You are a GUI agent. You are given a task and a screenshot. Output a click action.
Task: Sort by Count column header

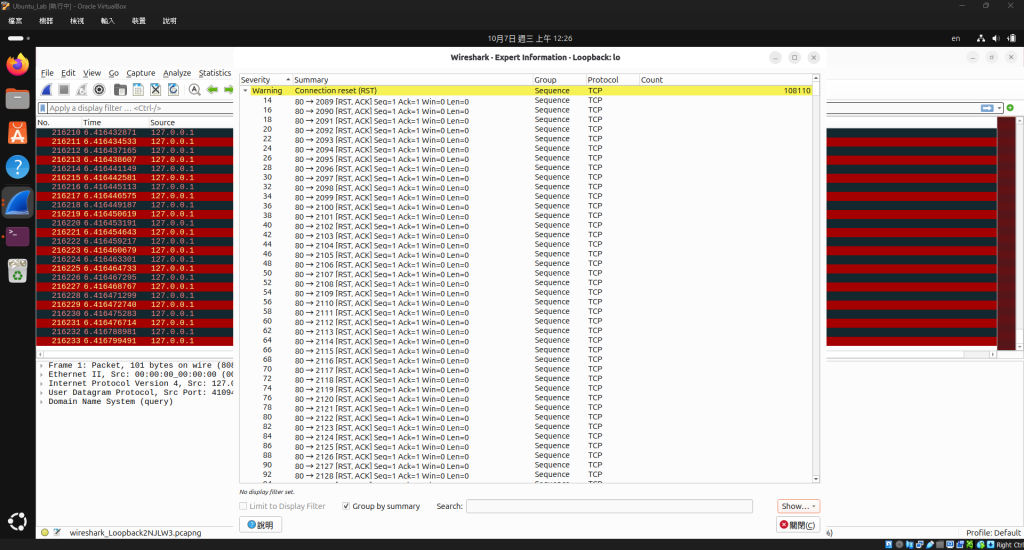point(725,80)
